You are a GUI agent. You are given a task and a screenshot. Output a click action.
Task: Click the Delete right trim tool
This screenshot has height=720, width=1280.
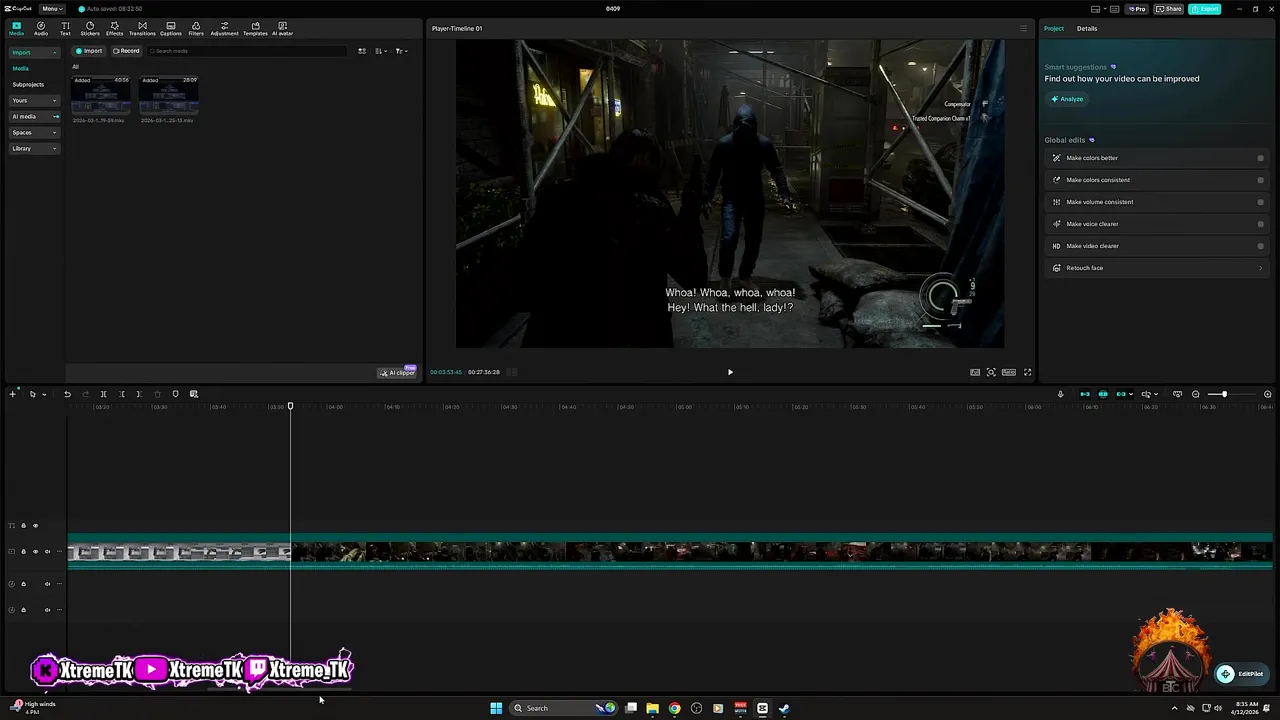coord(139,394)
